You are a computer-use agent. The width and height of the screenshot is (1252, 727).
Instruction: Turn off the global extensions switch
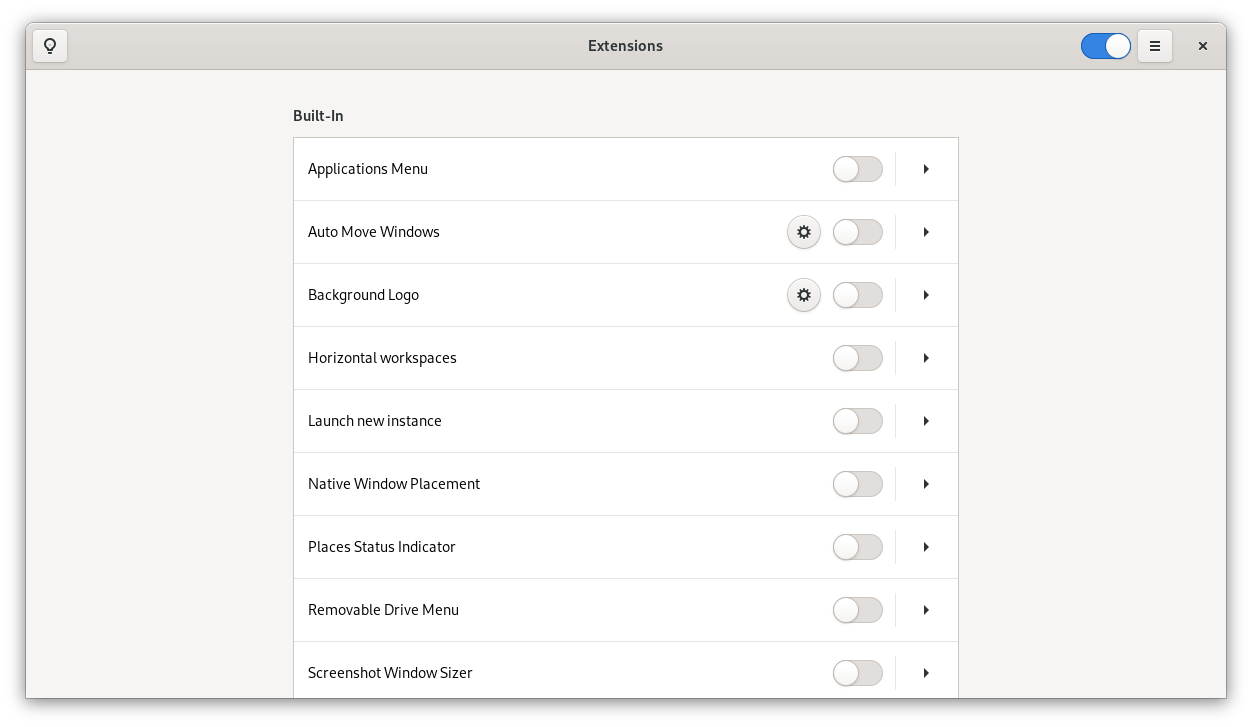click(x=1106, y=46)
